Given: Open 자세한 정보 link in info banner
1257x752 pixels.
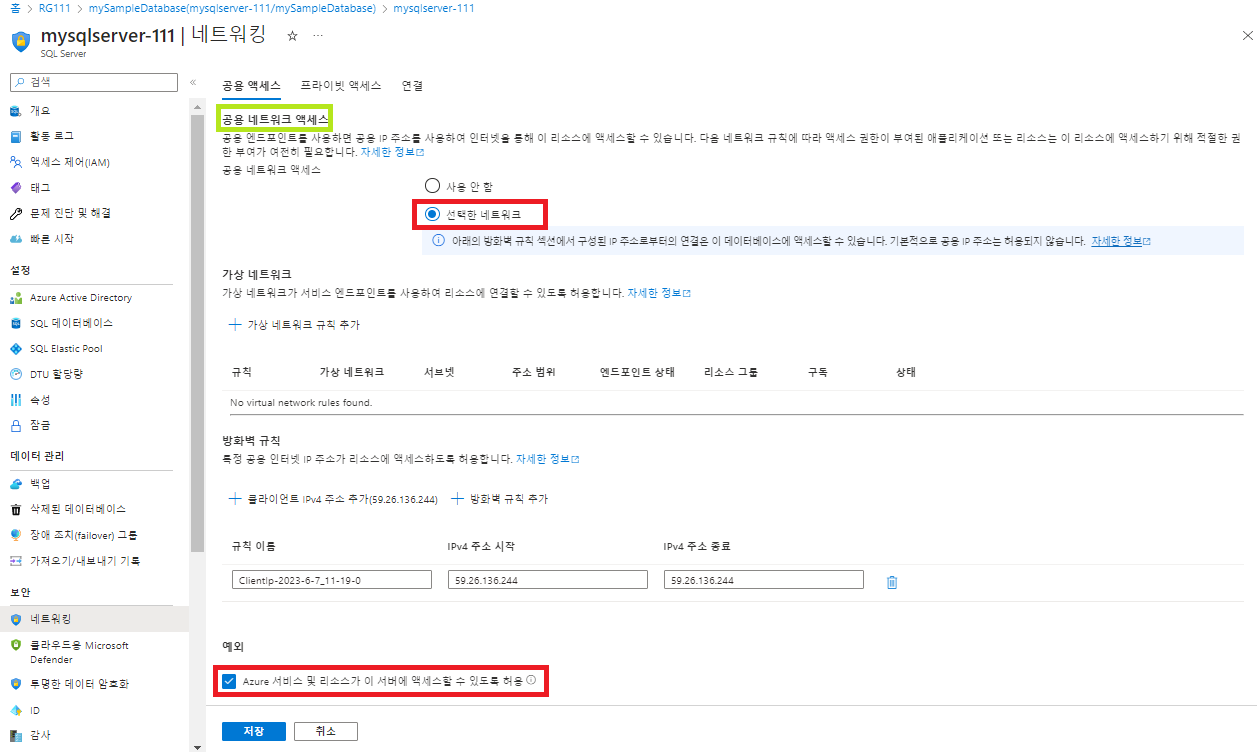Looking at the screenshot, I should [1121, 242].
